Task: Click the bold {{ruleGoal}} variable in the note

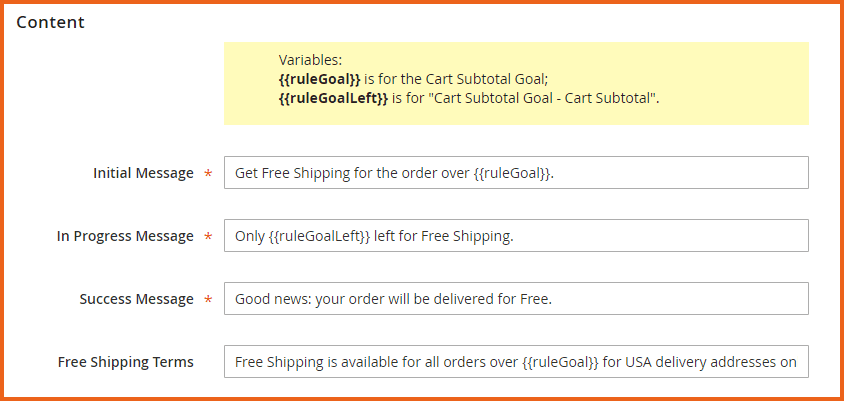Action: (318, 79)
